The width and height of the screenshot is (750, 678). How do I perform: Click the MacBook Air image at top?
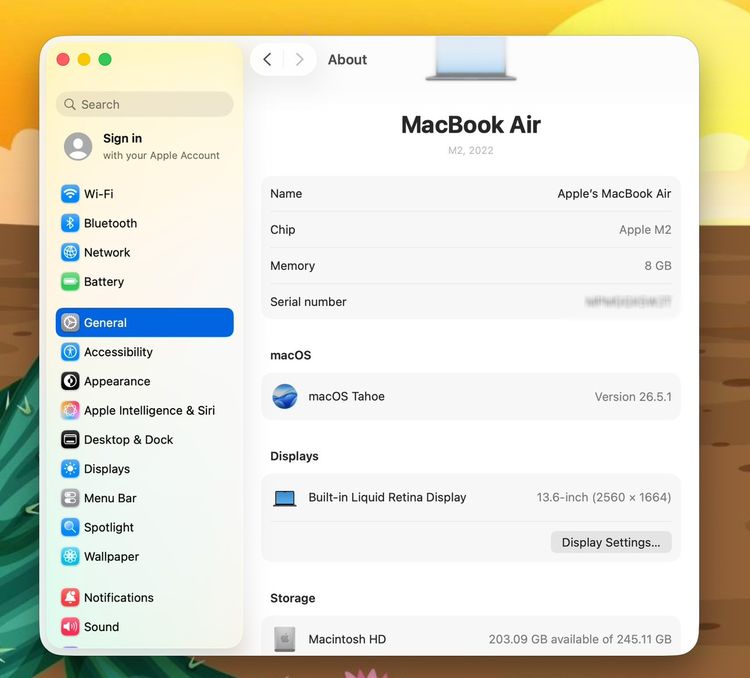471,58
